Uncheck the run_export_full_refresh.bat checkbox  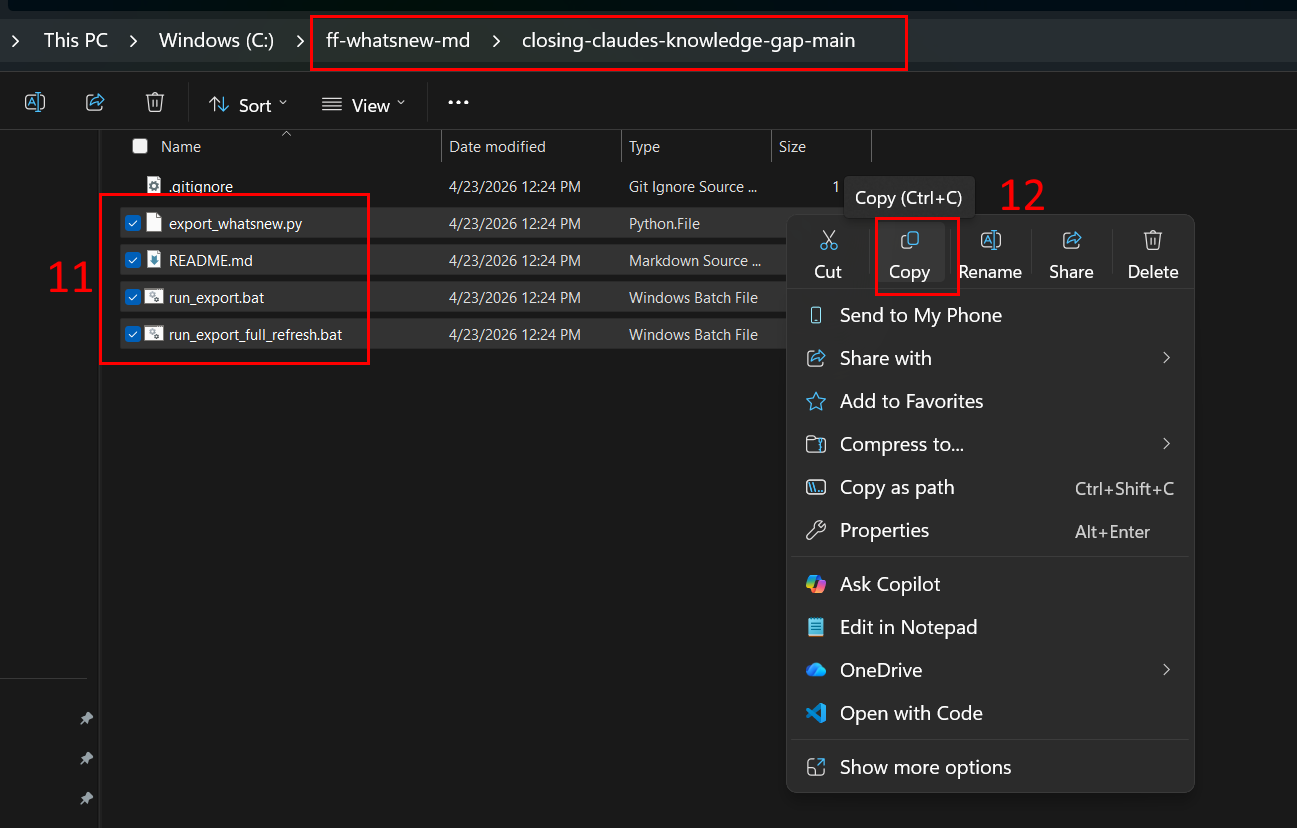[132, 334]
